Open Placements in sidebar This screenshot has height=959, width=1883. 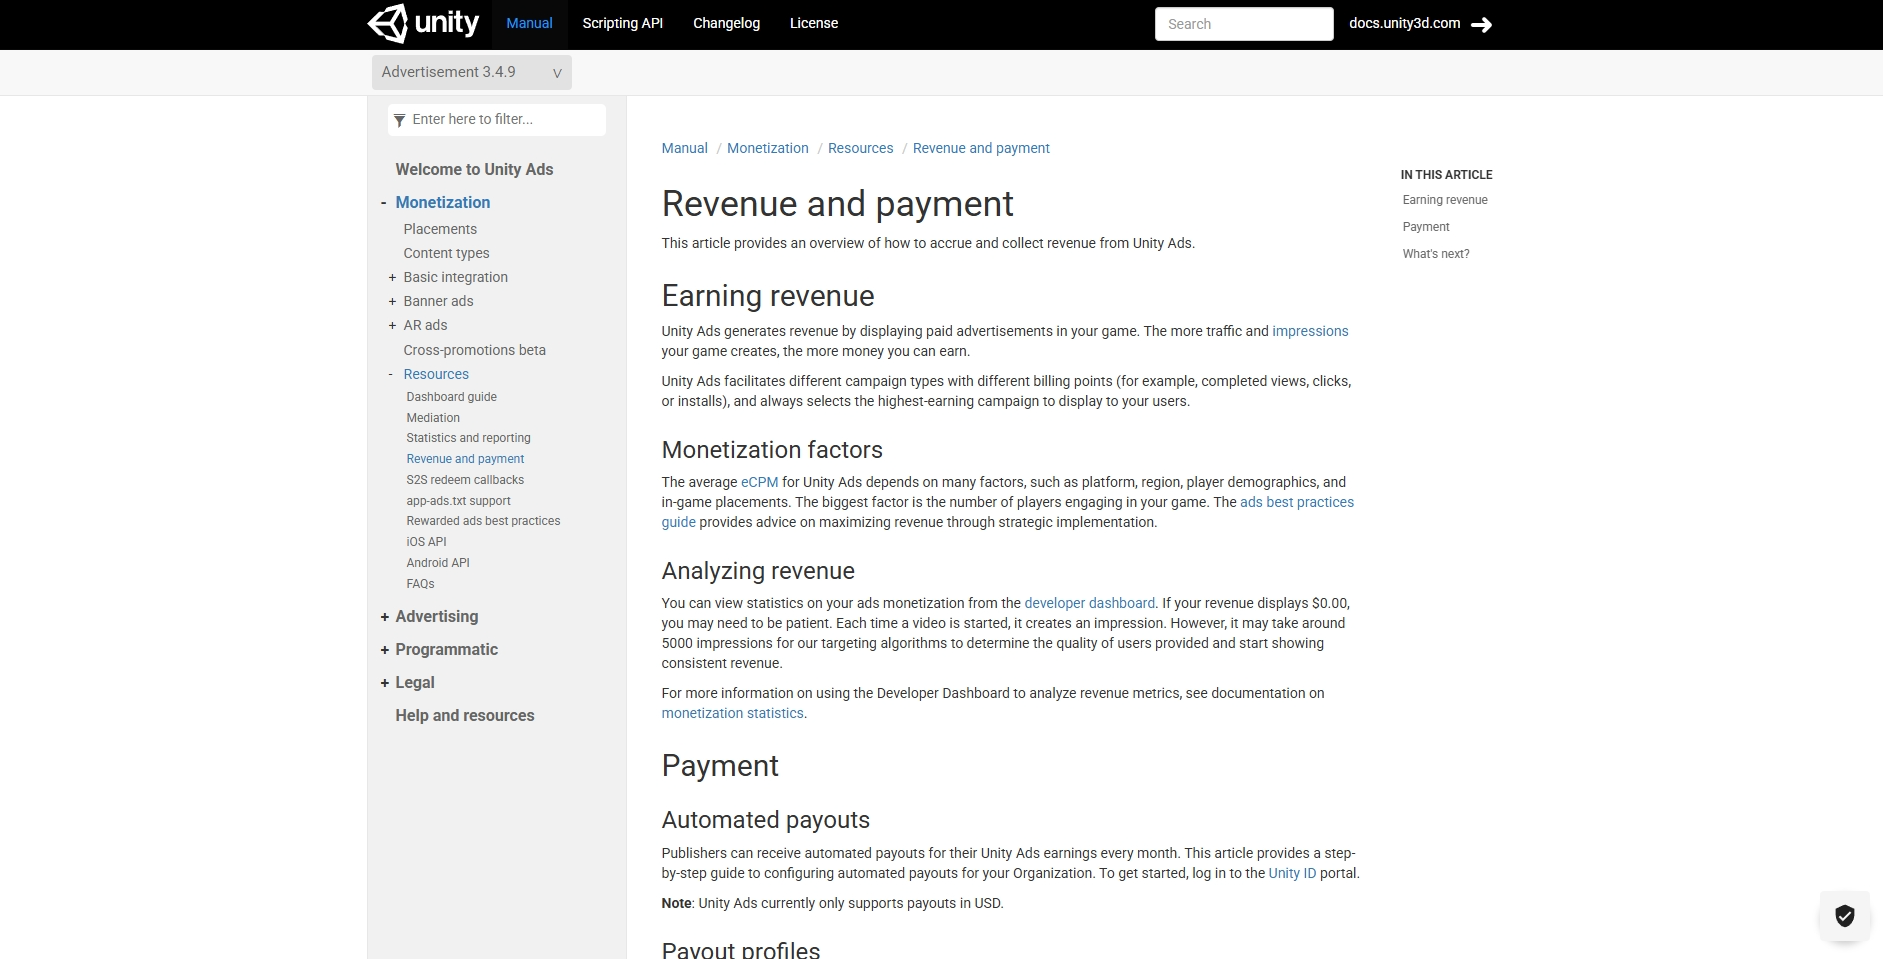tap(440, 229)
